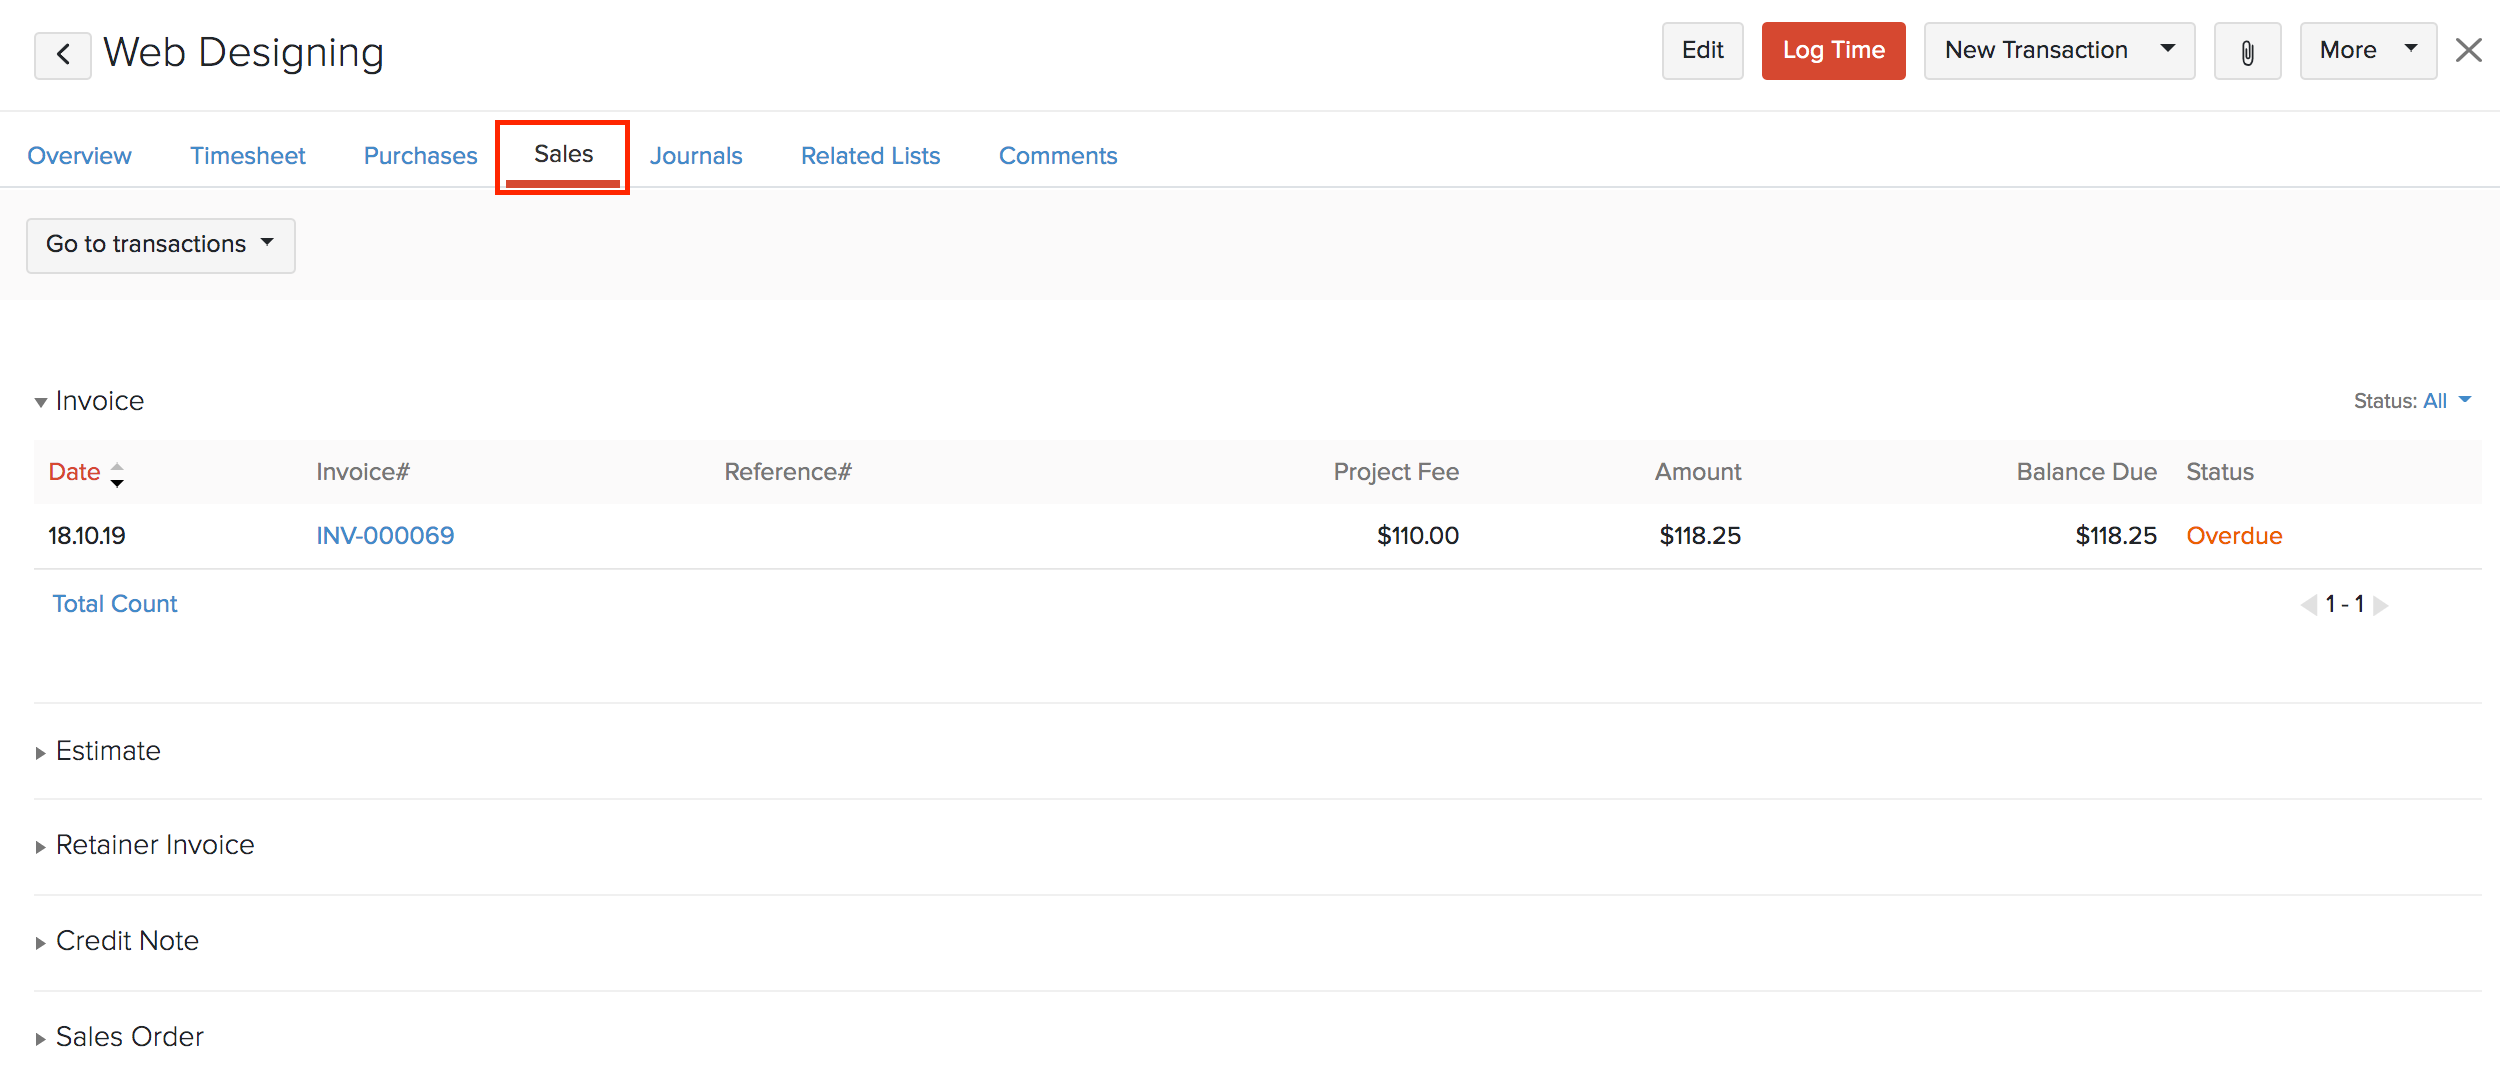The image size is (2500, 1080).
Task: Collapse the Invoice section
Action: [41, 402]
